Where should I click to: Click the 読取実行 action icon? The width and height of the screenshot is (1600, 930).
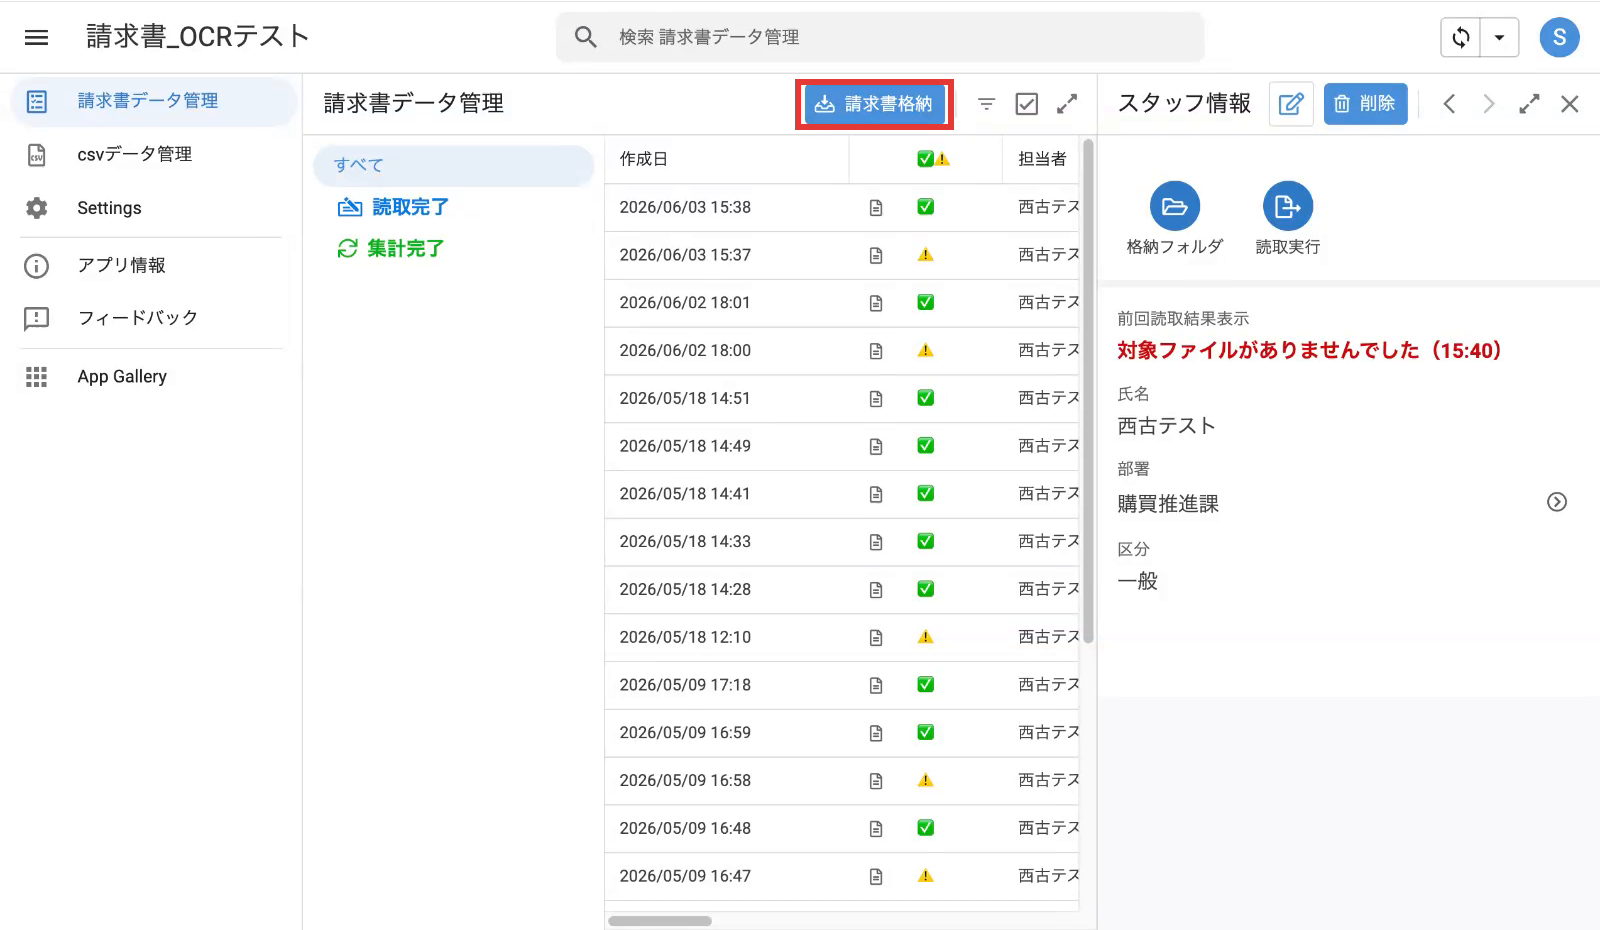[x=1288, y=206]
